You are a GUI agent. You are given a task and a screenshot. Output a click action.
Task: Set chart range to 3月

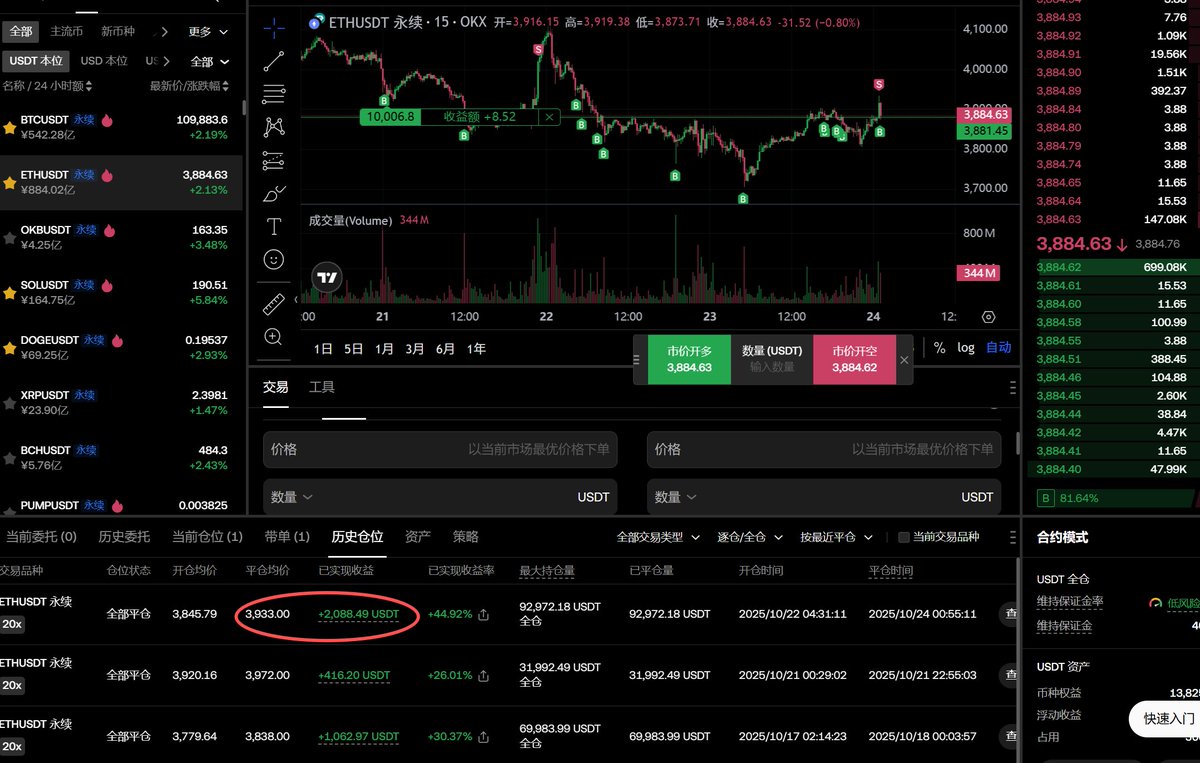tap(415, 349)
